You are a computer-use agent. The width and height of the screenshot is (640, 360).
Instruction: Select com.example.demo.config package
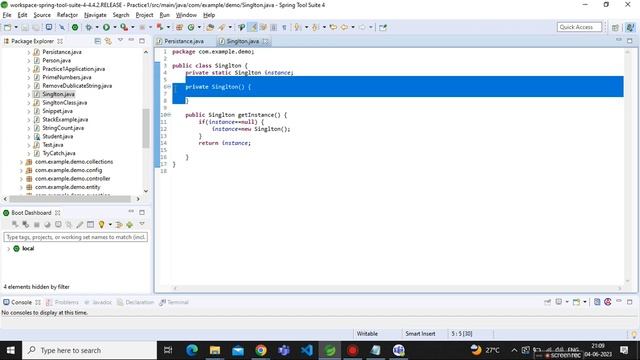[x=68, y=170]
